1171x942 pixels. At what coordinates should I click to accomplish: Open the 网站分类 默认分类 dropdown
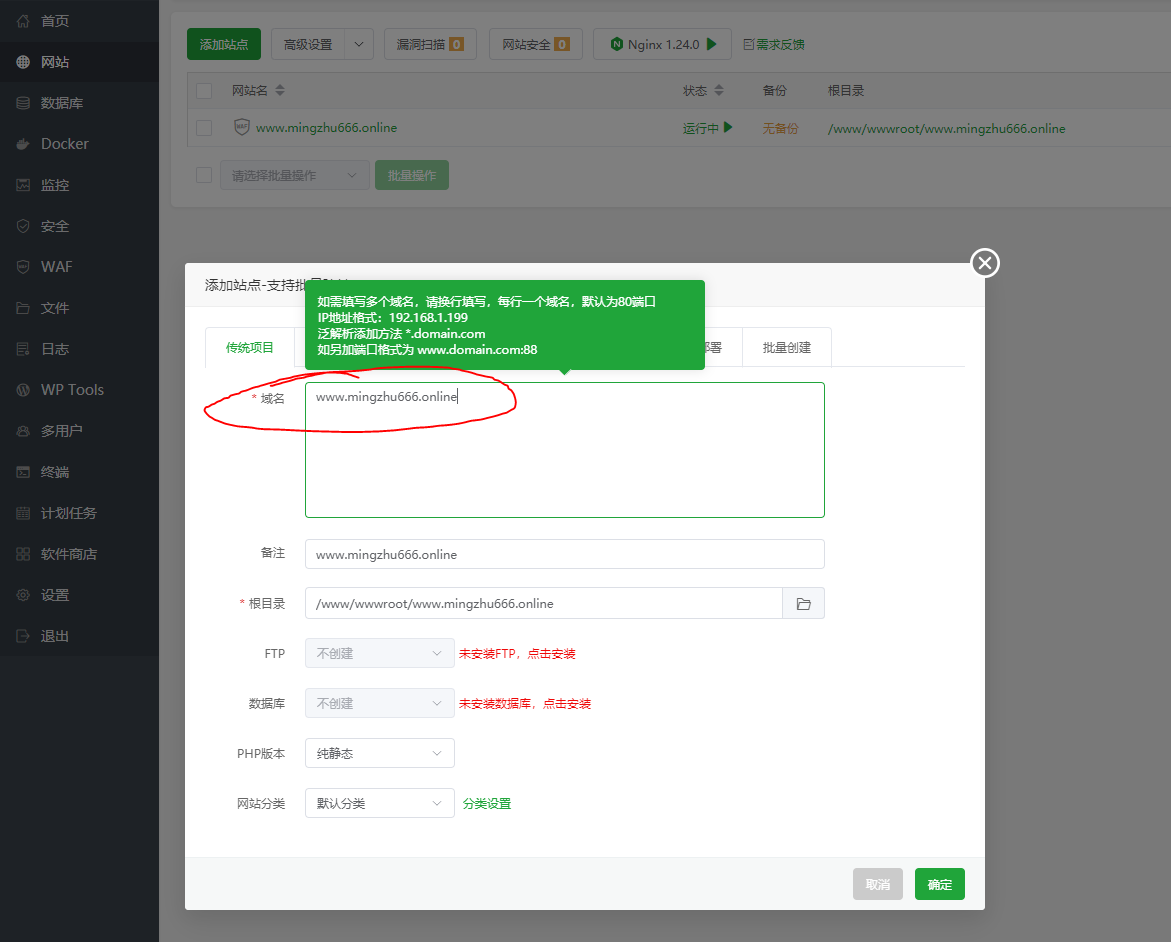pos(379,803)
